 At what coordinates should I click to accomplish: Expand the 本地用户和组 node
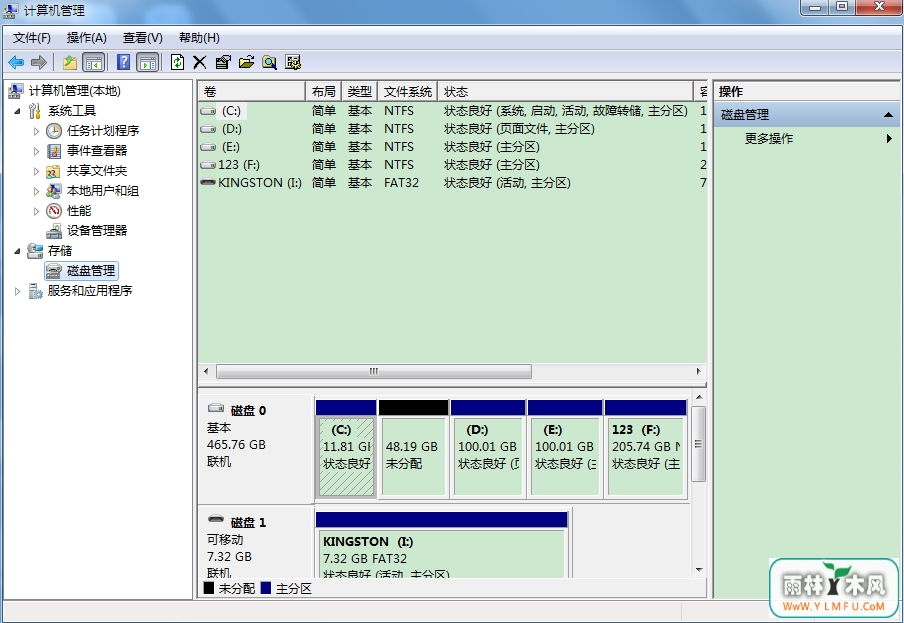coord(36,191)
